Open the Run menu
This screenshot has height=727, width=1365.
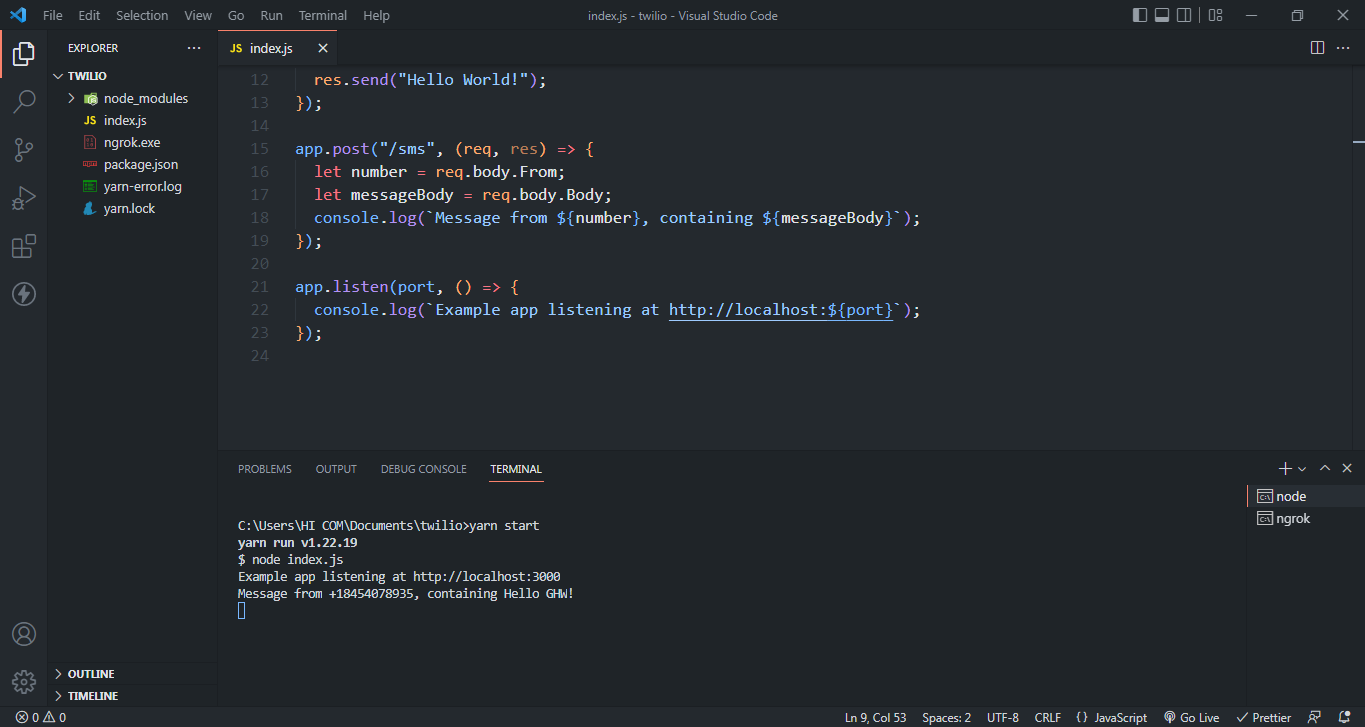[271, 15]
